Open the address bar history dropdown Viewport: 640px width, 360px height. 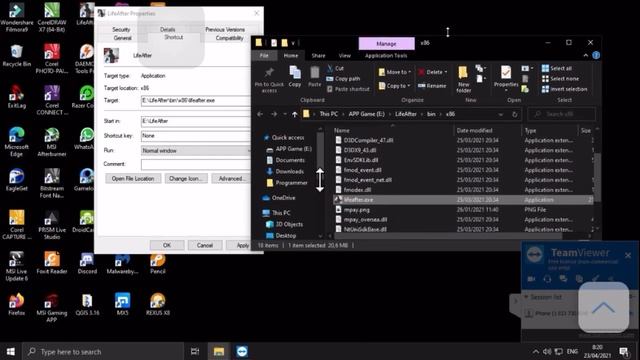click(x=501, y=114)
